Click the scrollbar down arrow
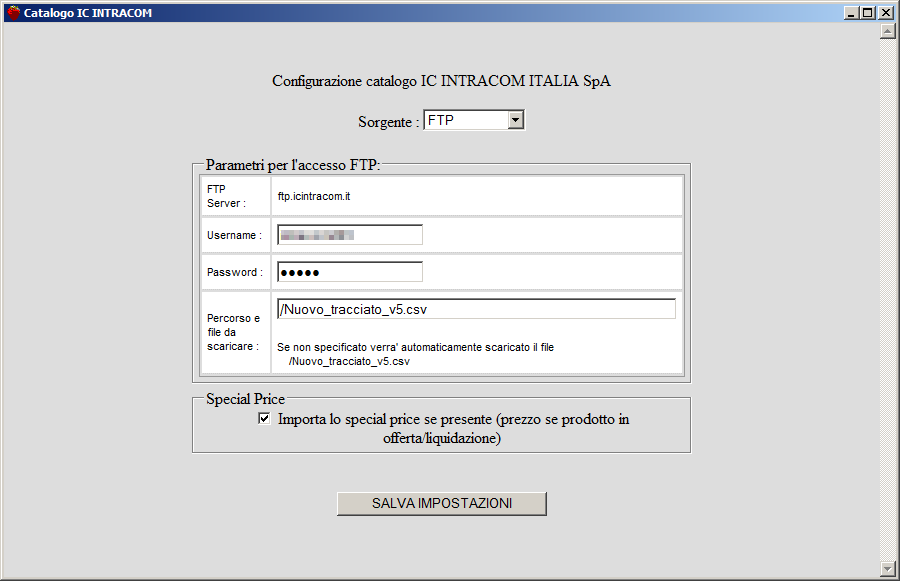The width and height of the screenshot is (900, 581). [x=888, y=569]
